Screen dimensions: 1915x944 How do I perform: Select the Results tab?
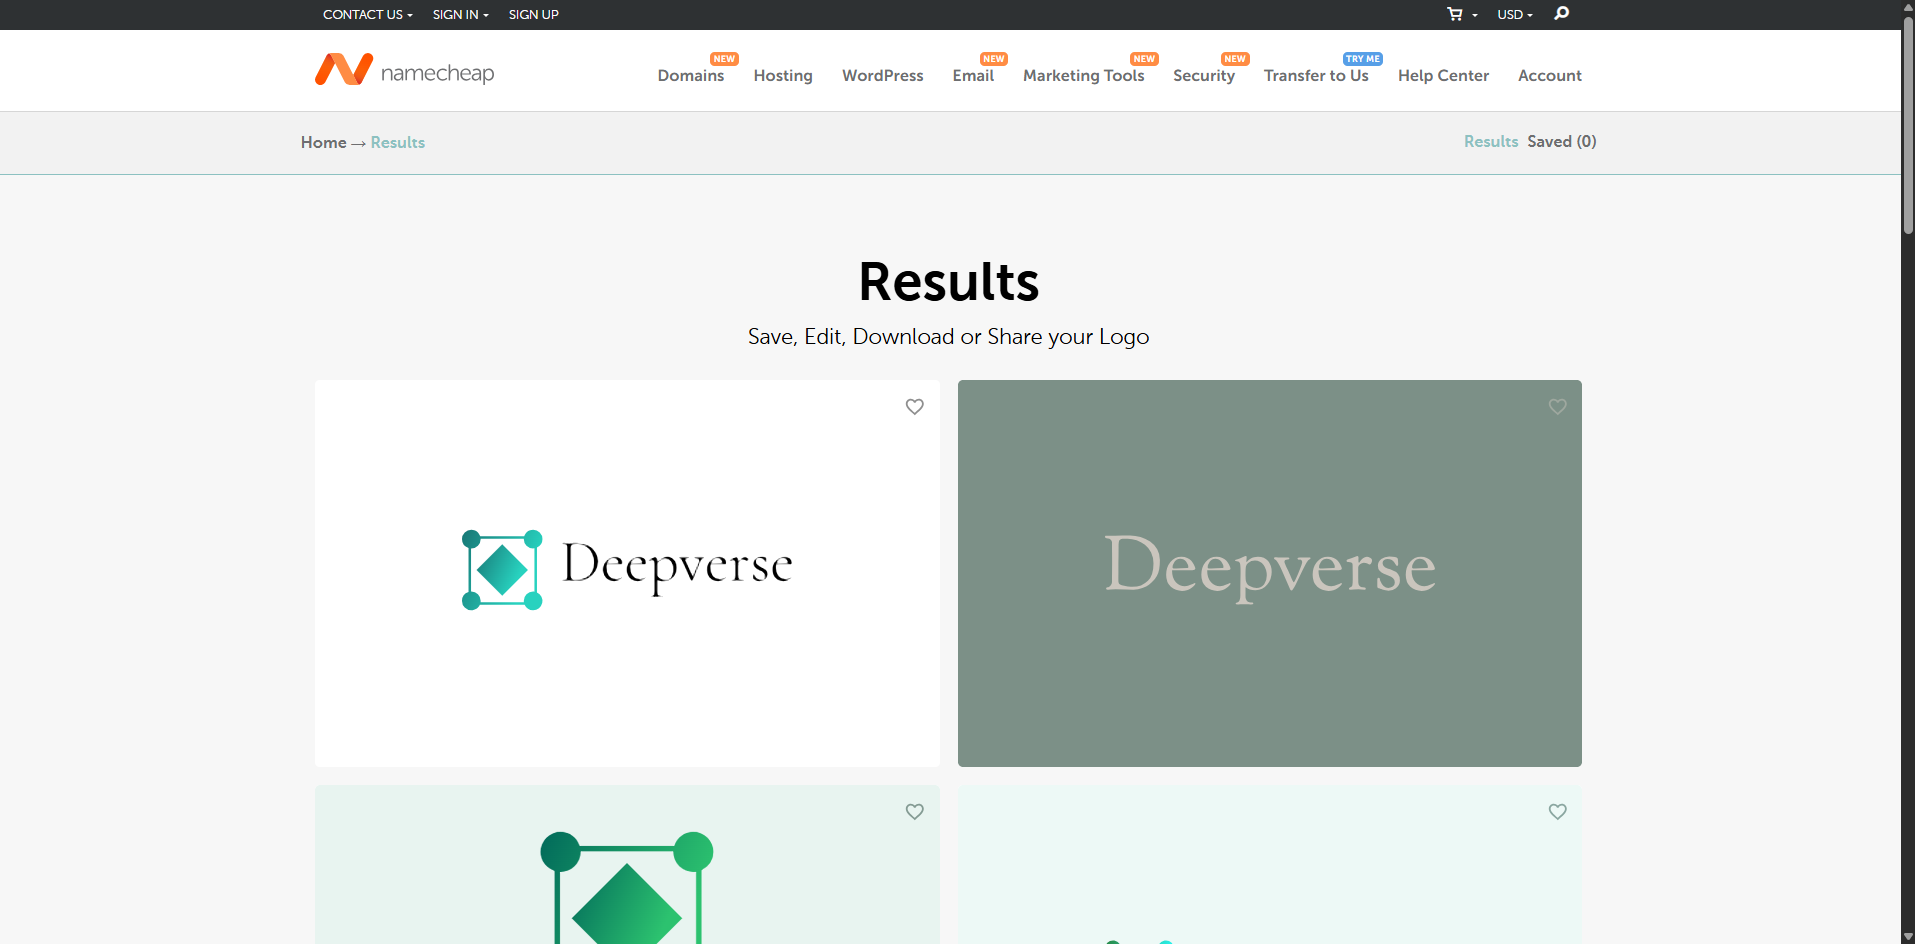pyautogui.click(x=1490, y=141)
